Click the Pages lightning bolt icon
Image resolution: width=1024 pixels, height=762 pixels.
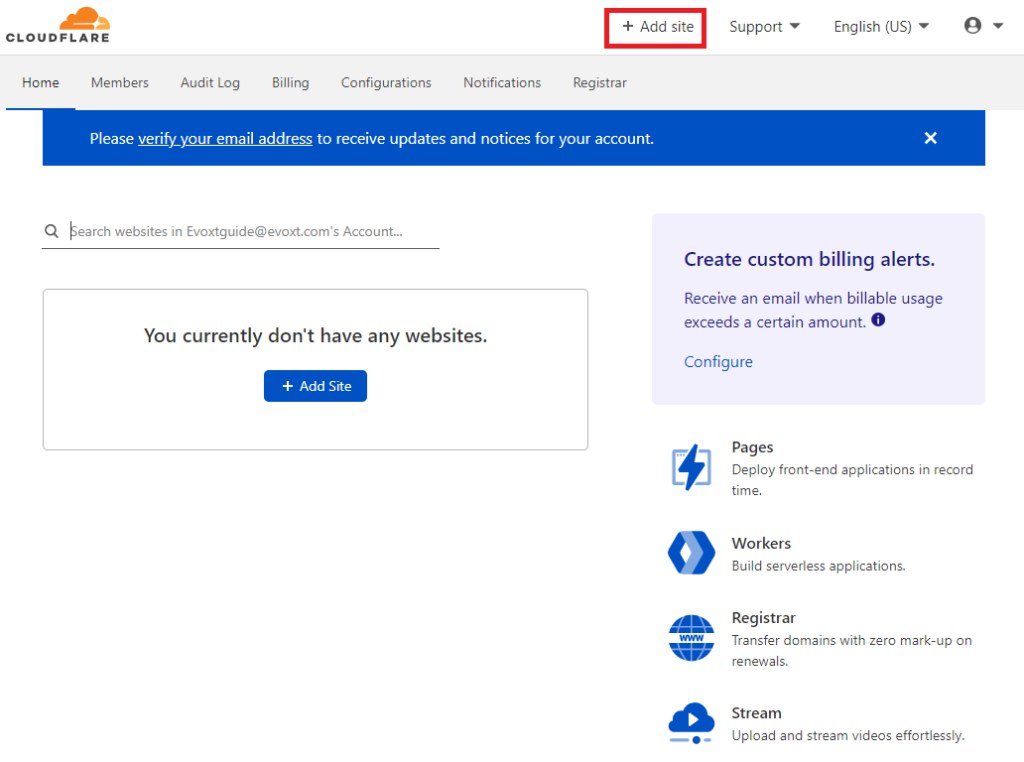691,468
